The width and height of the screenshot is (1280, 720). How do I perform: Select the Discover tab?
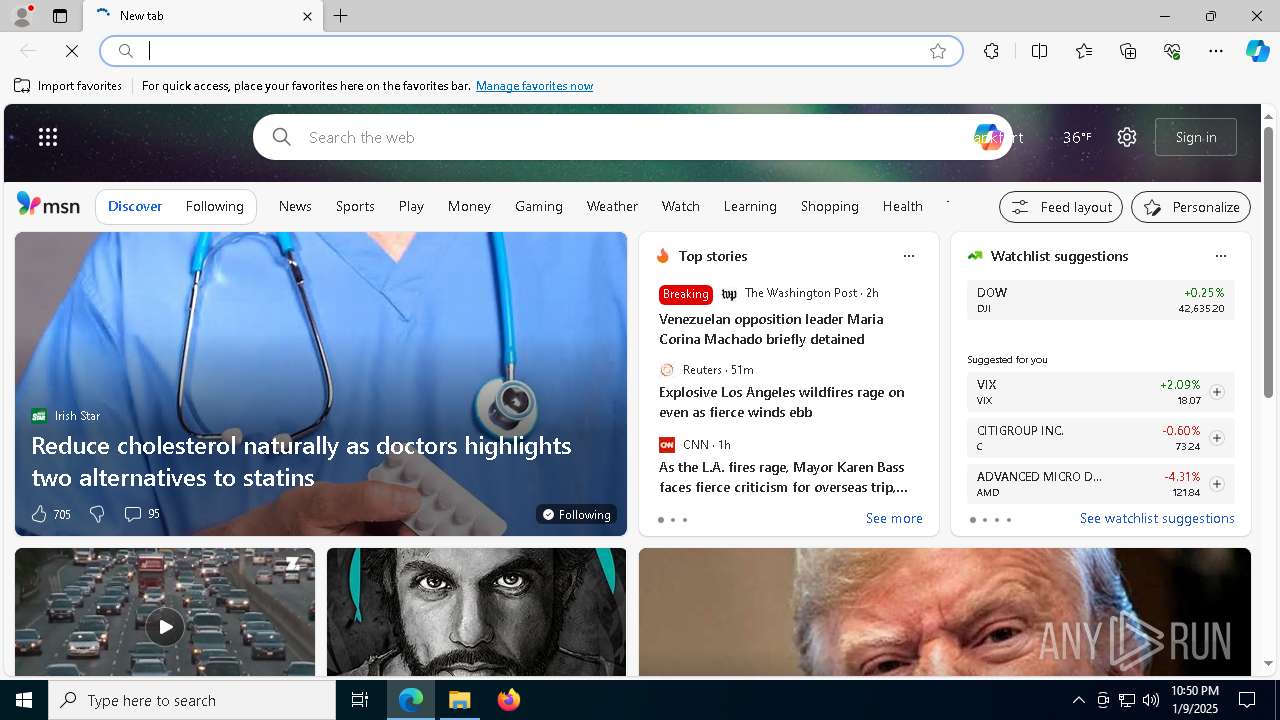(x=135, y=206)
